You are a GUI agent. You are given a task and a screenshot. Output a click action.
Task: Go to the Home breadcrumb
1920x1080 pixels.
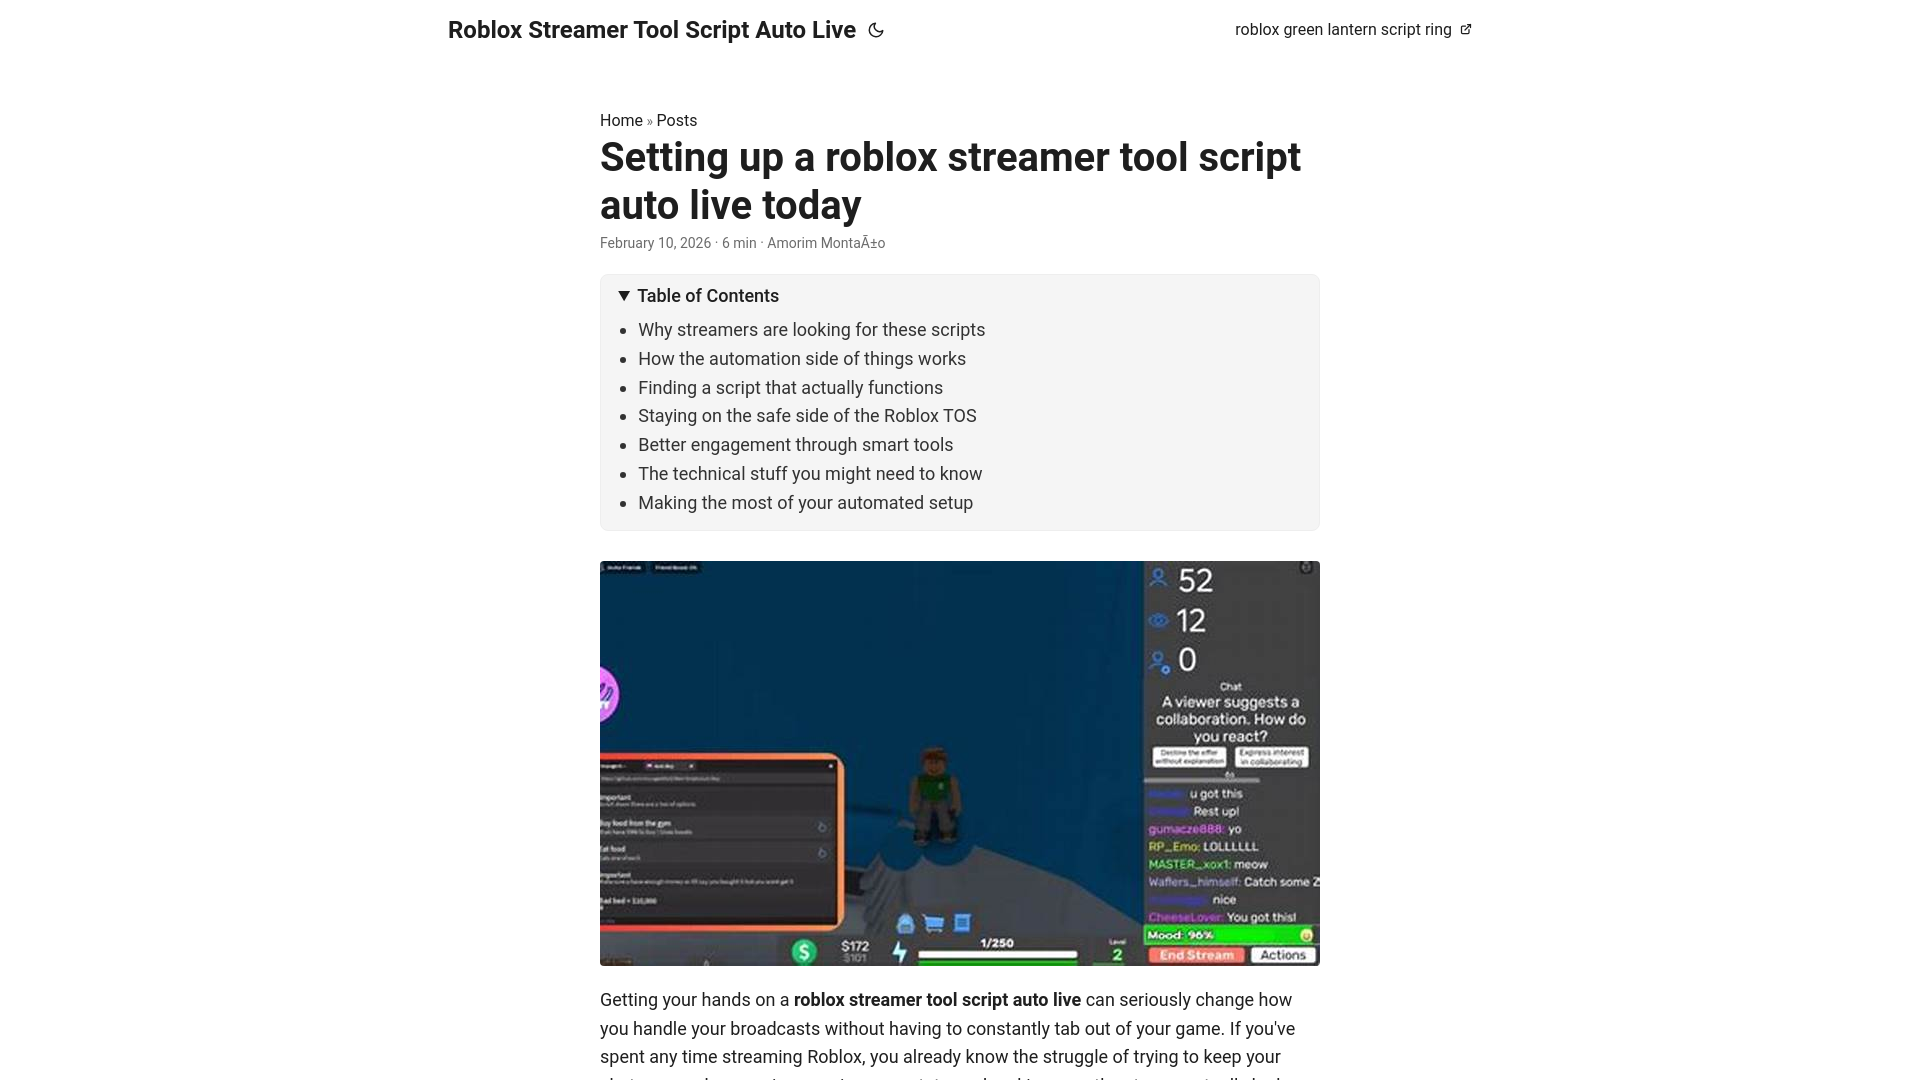(621, 120)
